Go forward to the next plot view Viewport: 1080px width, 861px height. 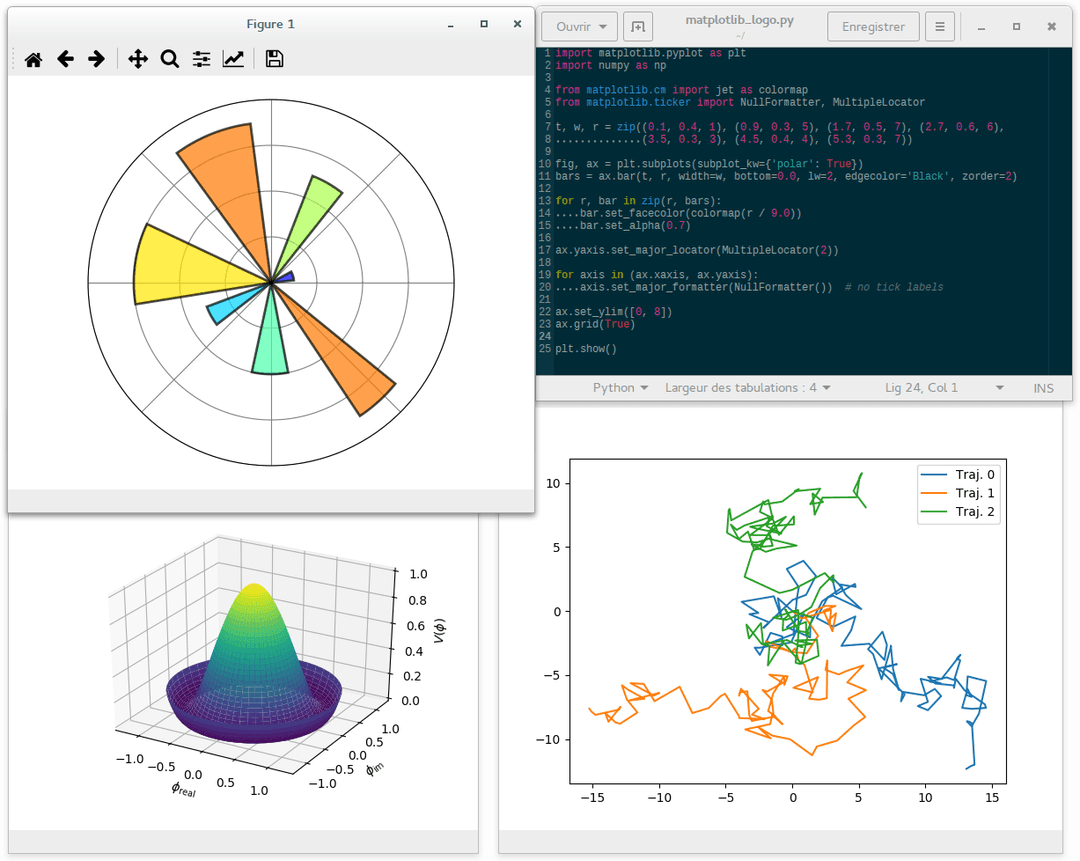coord(98,59)
